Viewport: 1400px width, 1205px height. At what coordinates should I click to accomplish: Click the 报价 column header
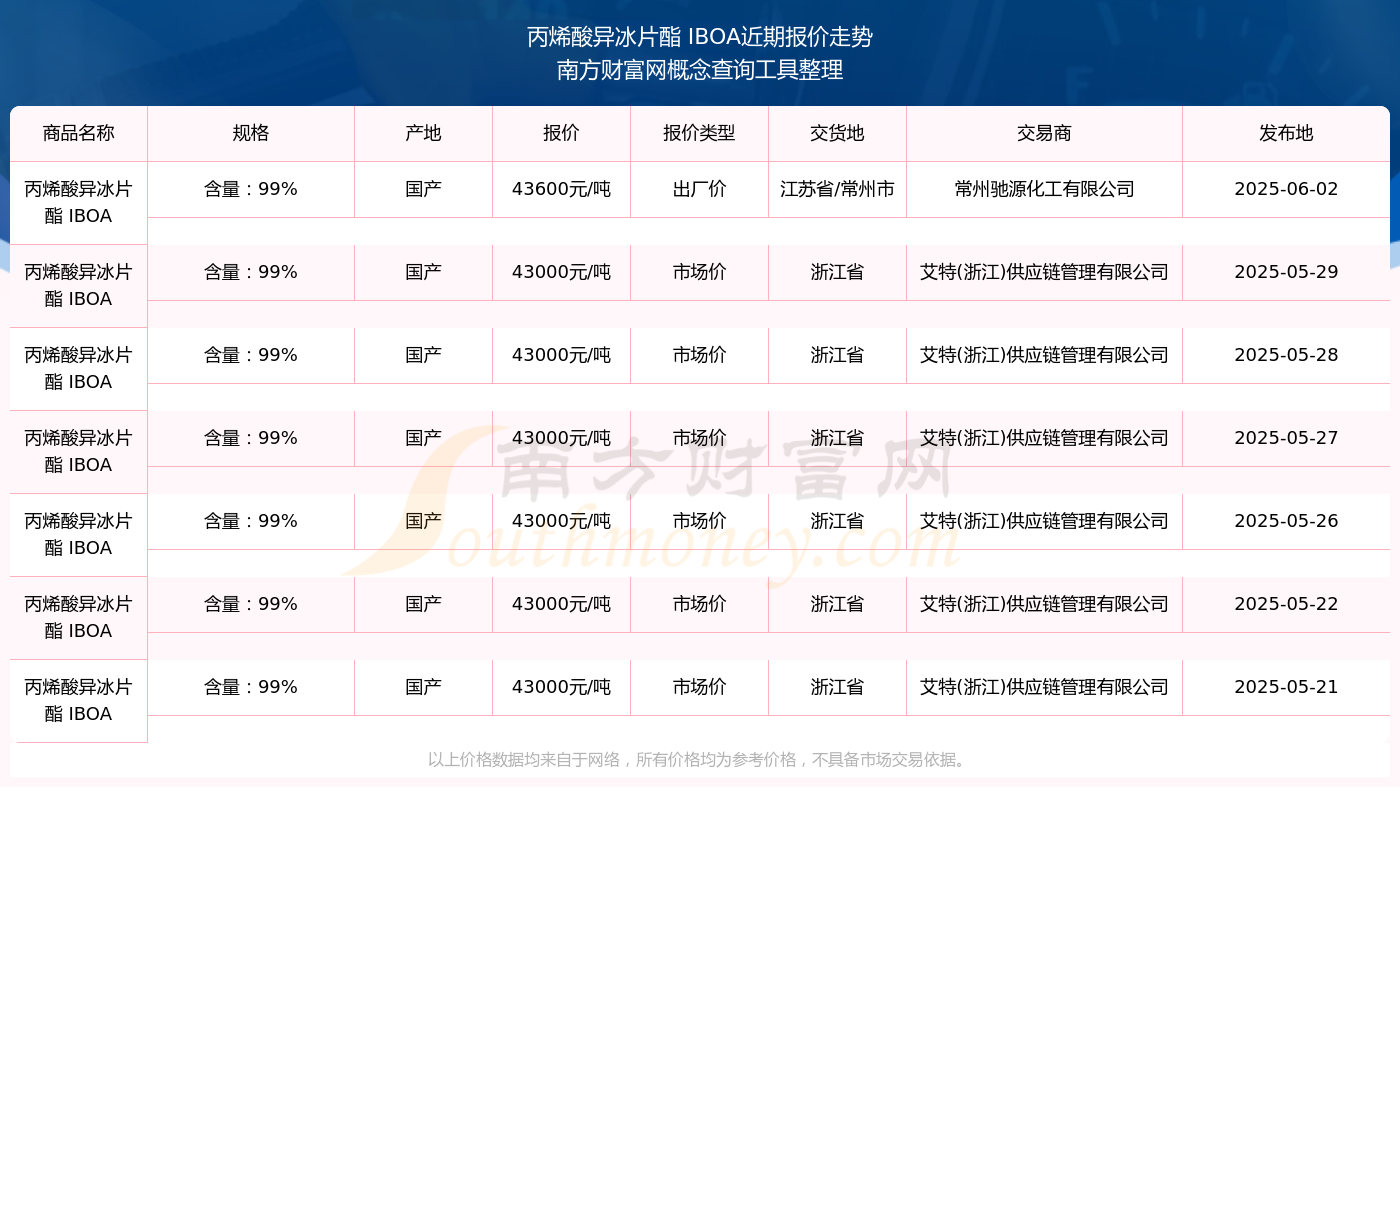point(562,134)
